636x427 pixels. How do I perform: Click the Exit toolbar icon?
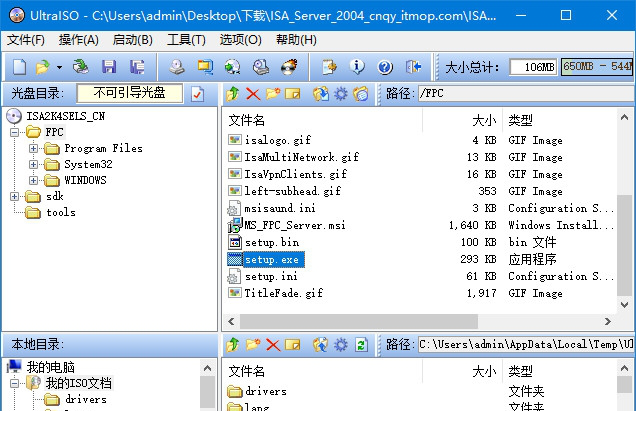[x=413, y=67]
